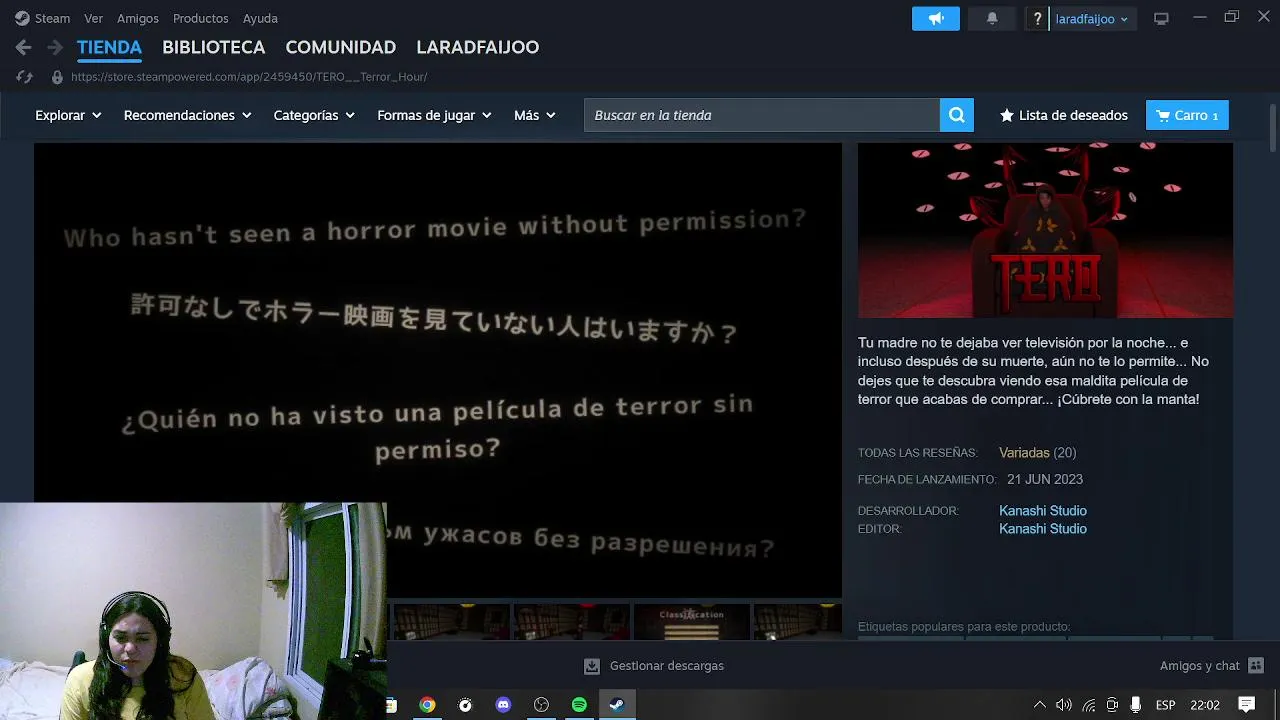Expand the Recomendaciones dropdown
The image size is (1280, 720).
187,115
